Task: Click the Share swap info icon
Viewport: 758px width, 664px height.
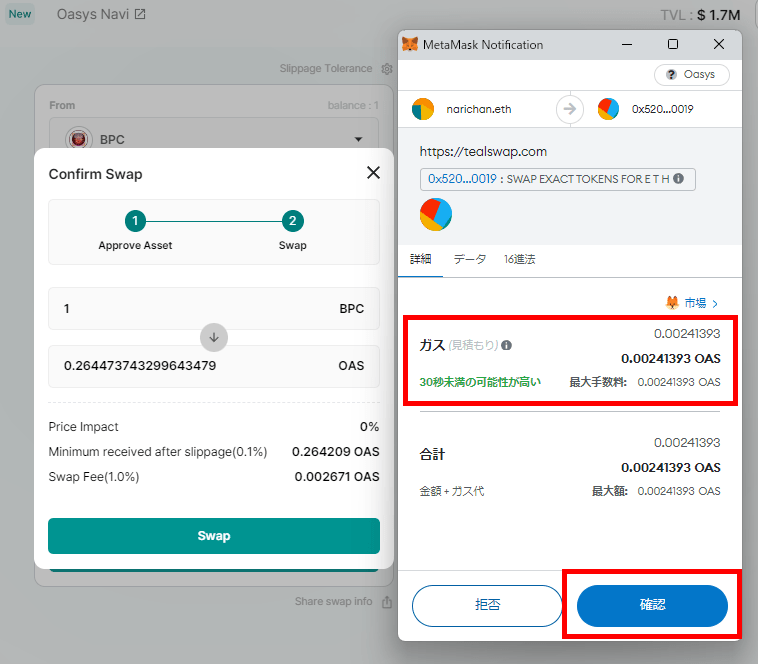Action: [x=387, y=602]
